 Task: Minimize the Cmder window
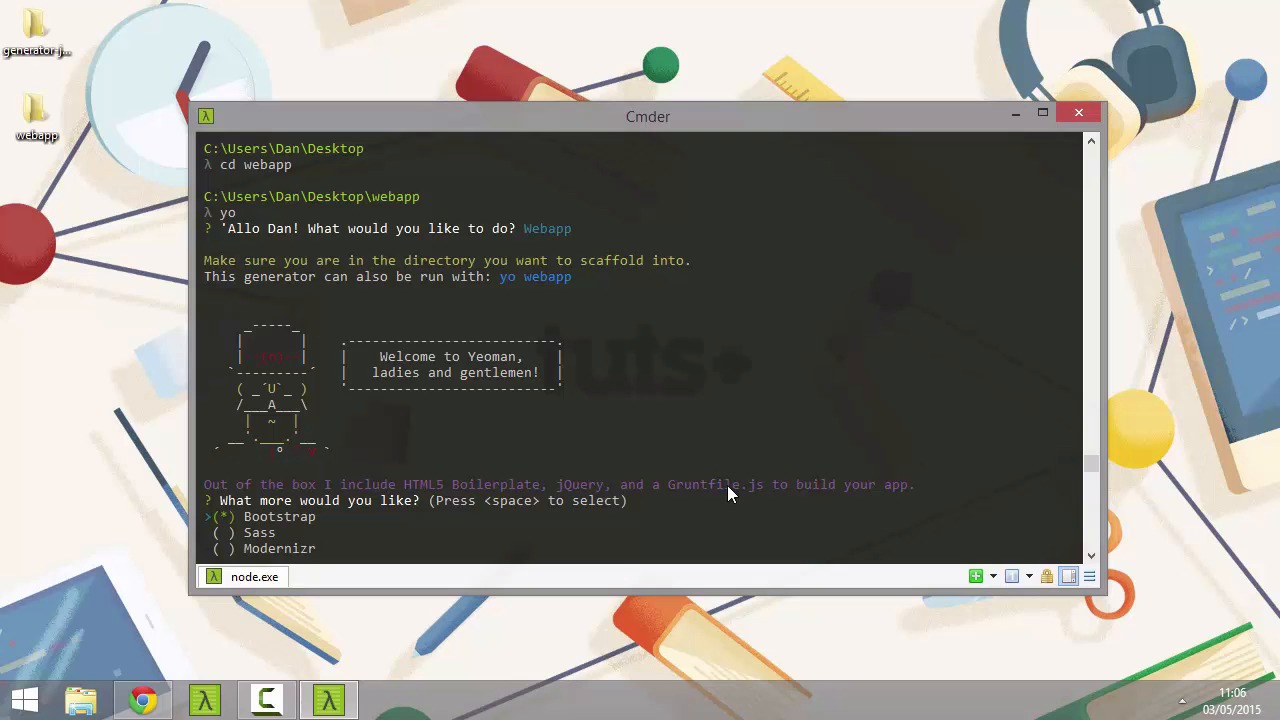pos(1016,113)
